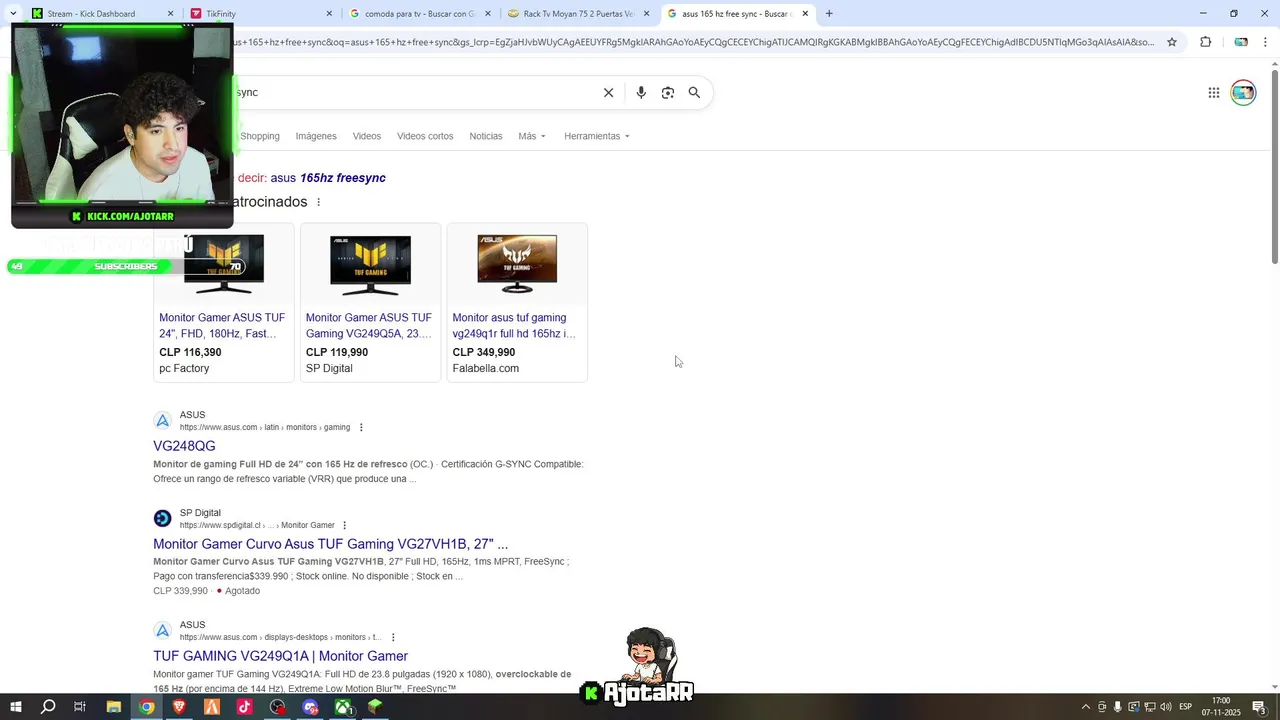Screen dimensions: 1280x720
Task: Open Falabella asus tuf monitor thumbnail
Action: [x=517, y=264]
